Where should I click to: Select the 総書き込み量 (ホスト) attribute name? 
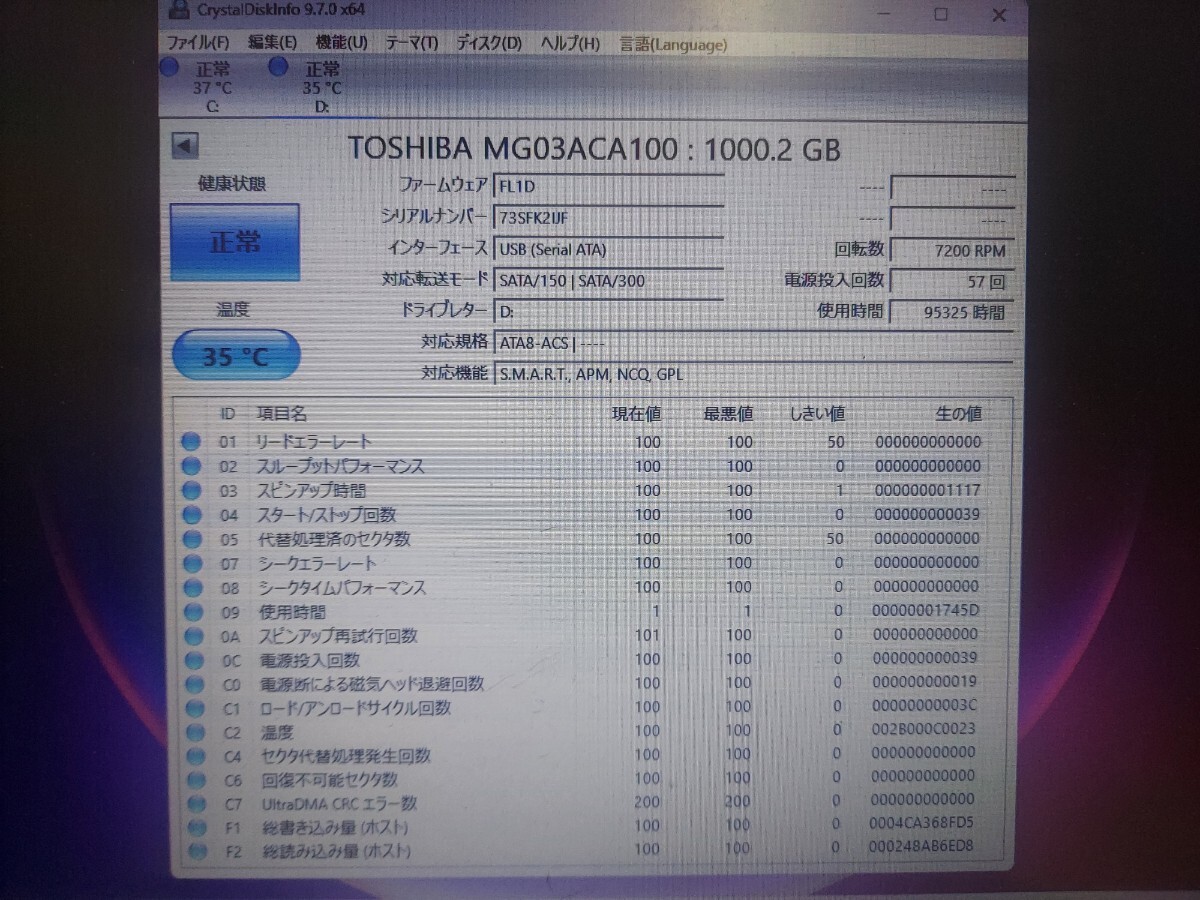pos(335,827)
